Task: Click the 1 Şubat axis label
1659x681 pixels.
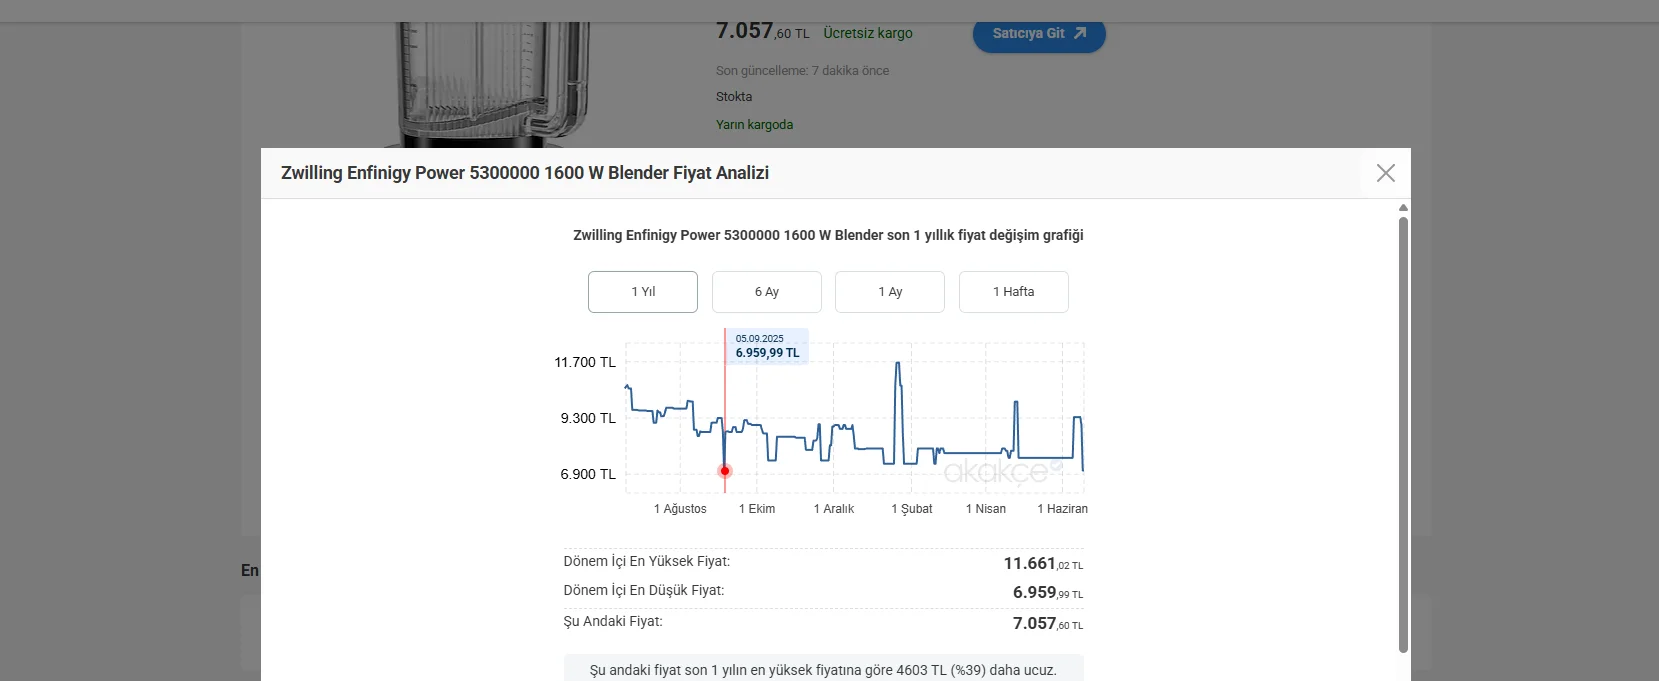Action: [x=912, y=509]
